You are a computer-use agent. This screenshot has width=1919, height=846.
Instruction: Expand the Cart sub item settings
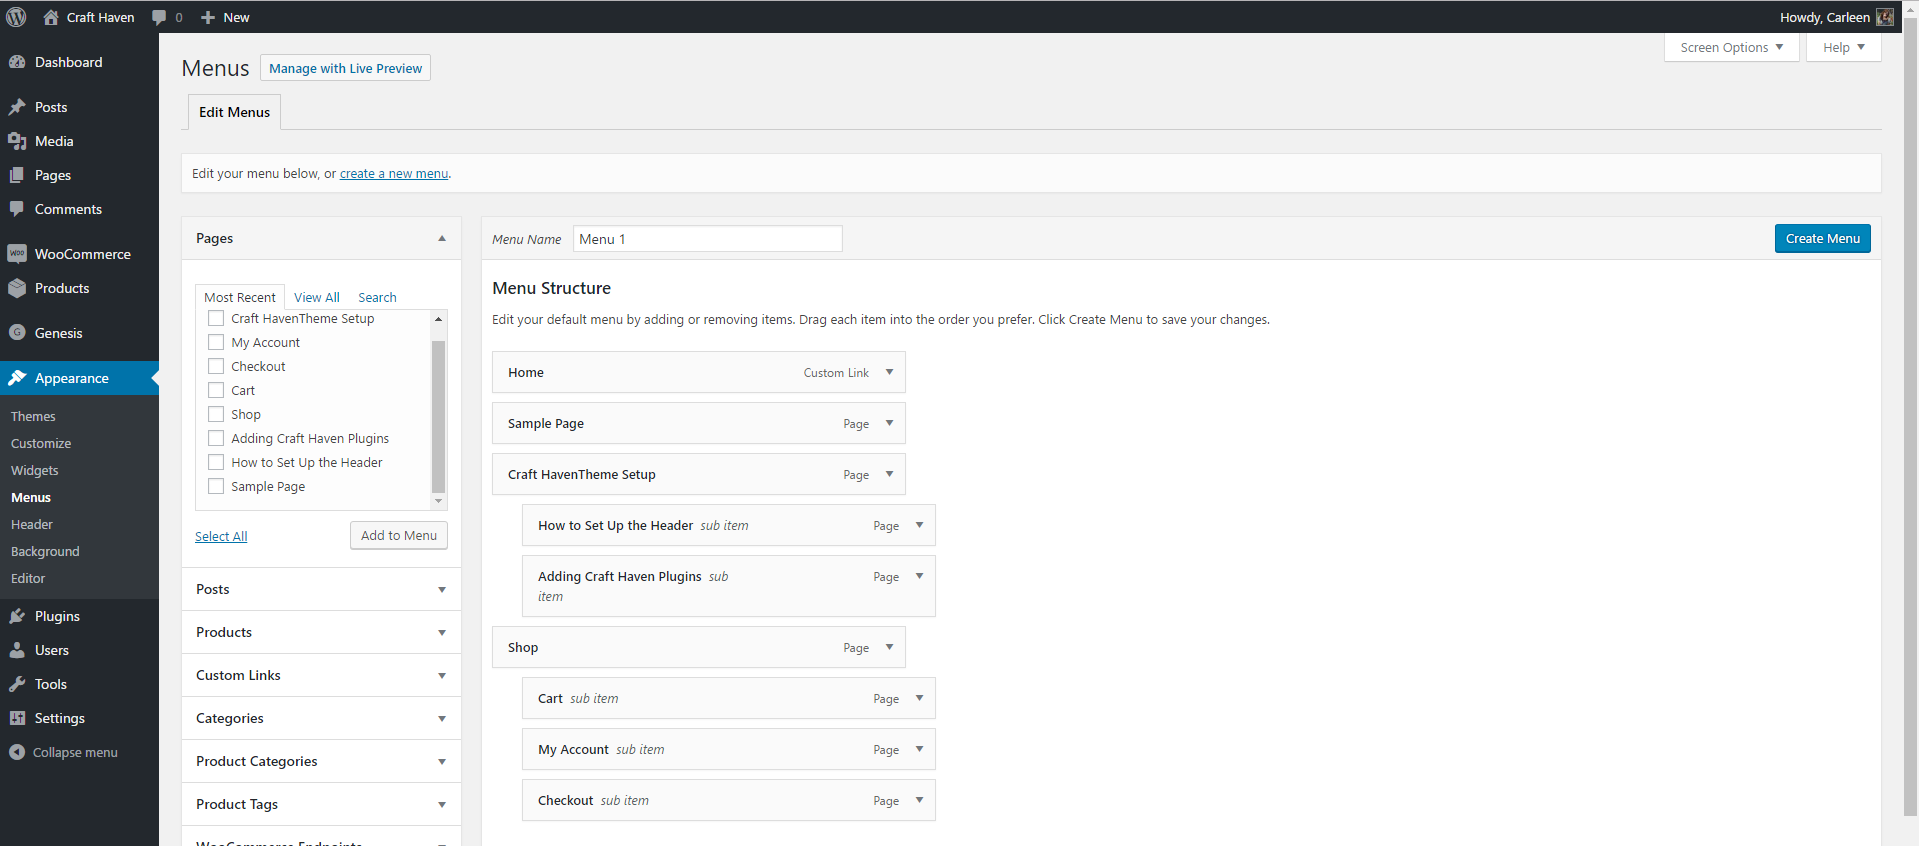(x=919, y=698)
